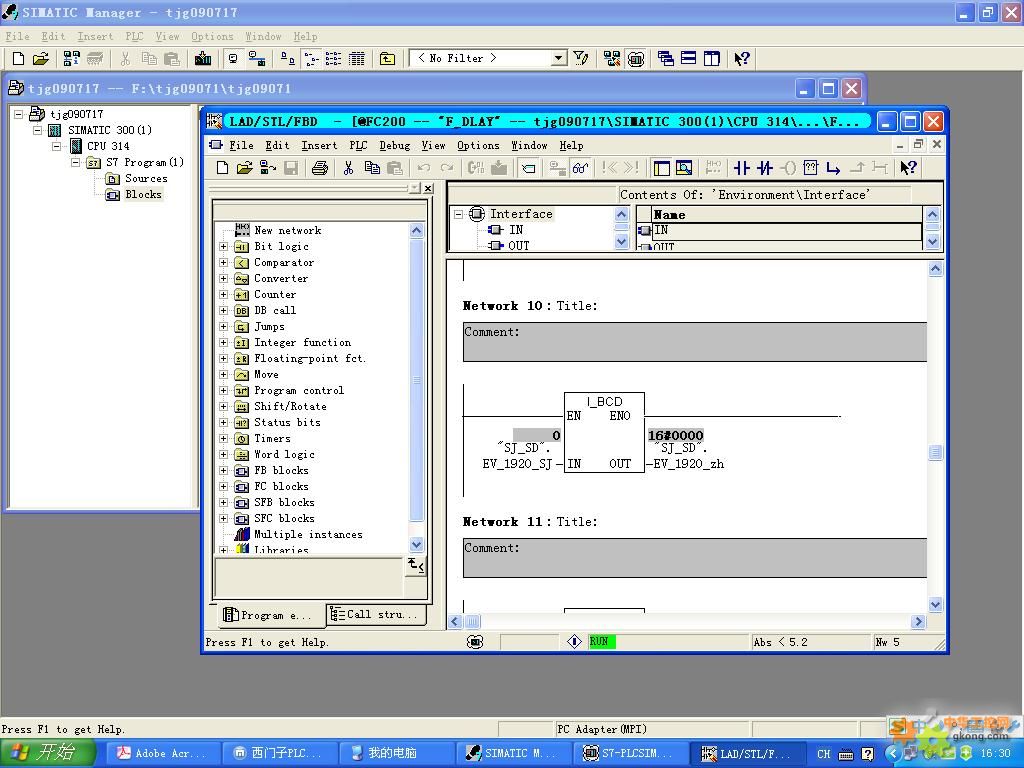This screenshot has width=1024, height=768.
Task: Click Windows Start button
Action: (x=47, y=753)
